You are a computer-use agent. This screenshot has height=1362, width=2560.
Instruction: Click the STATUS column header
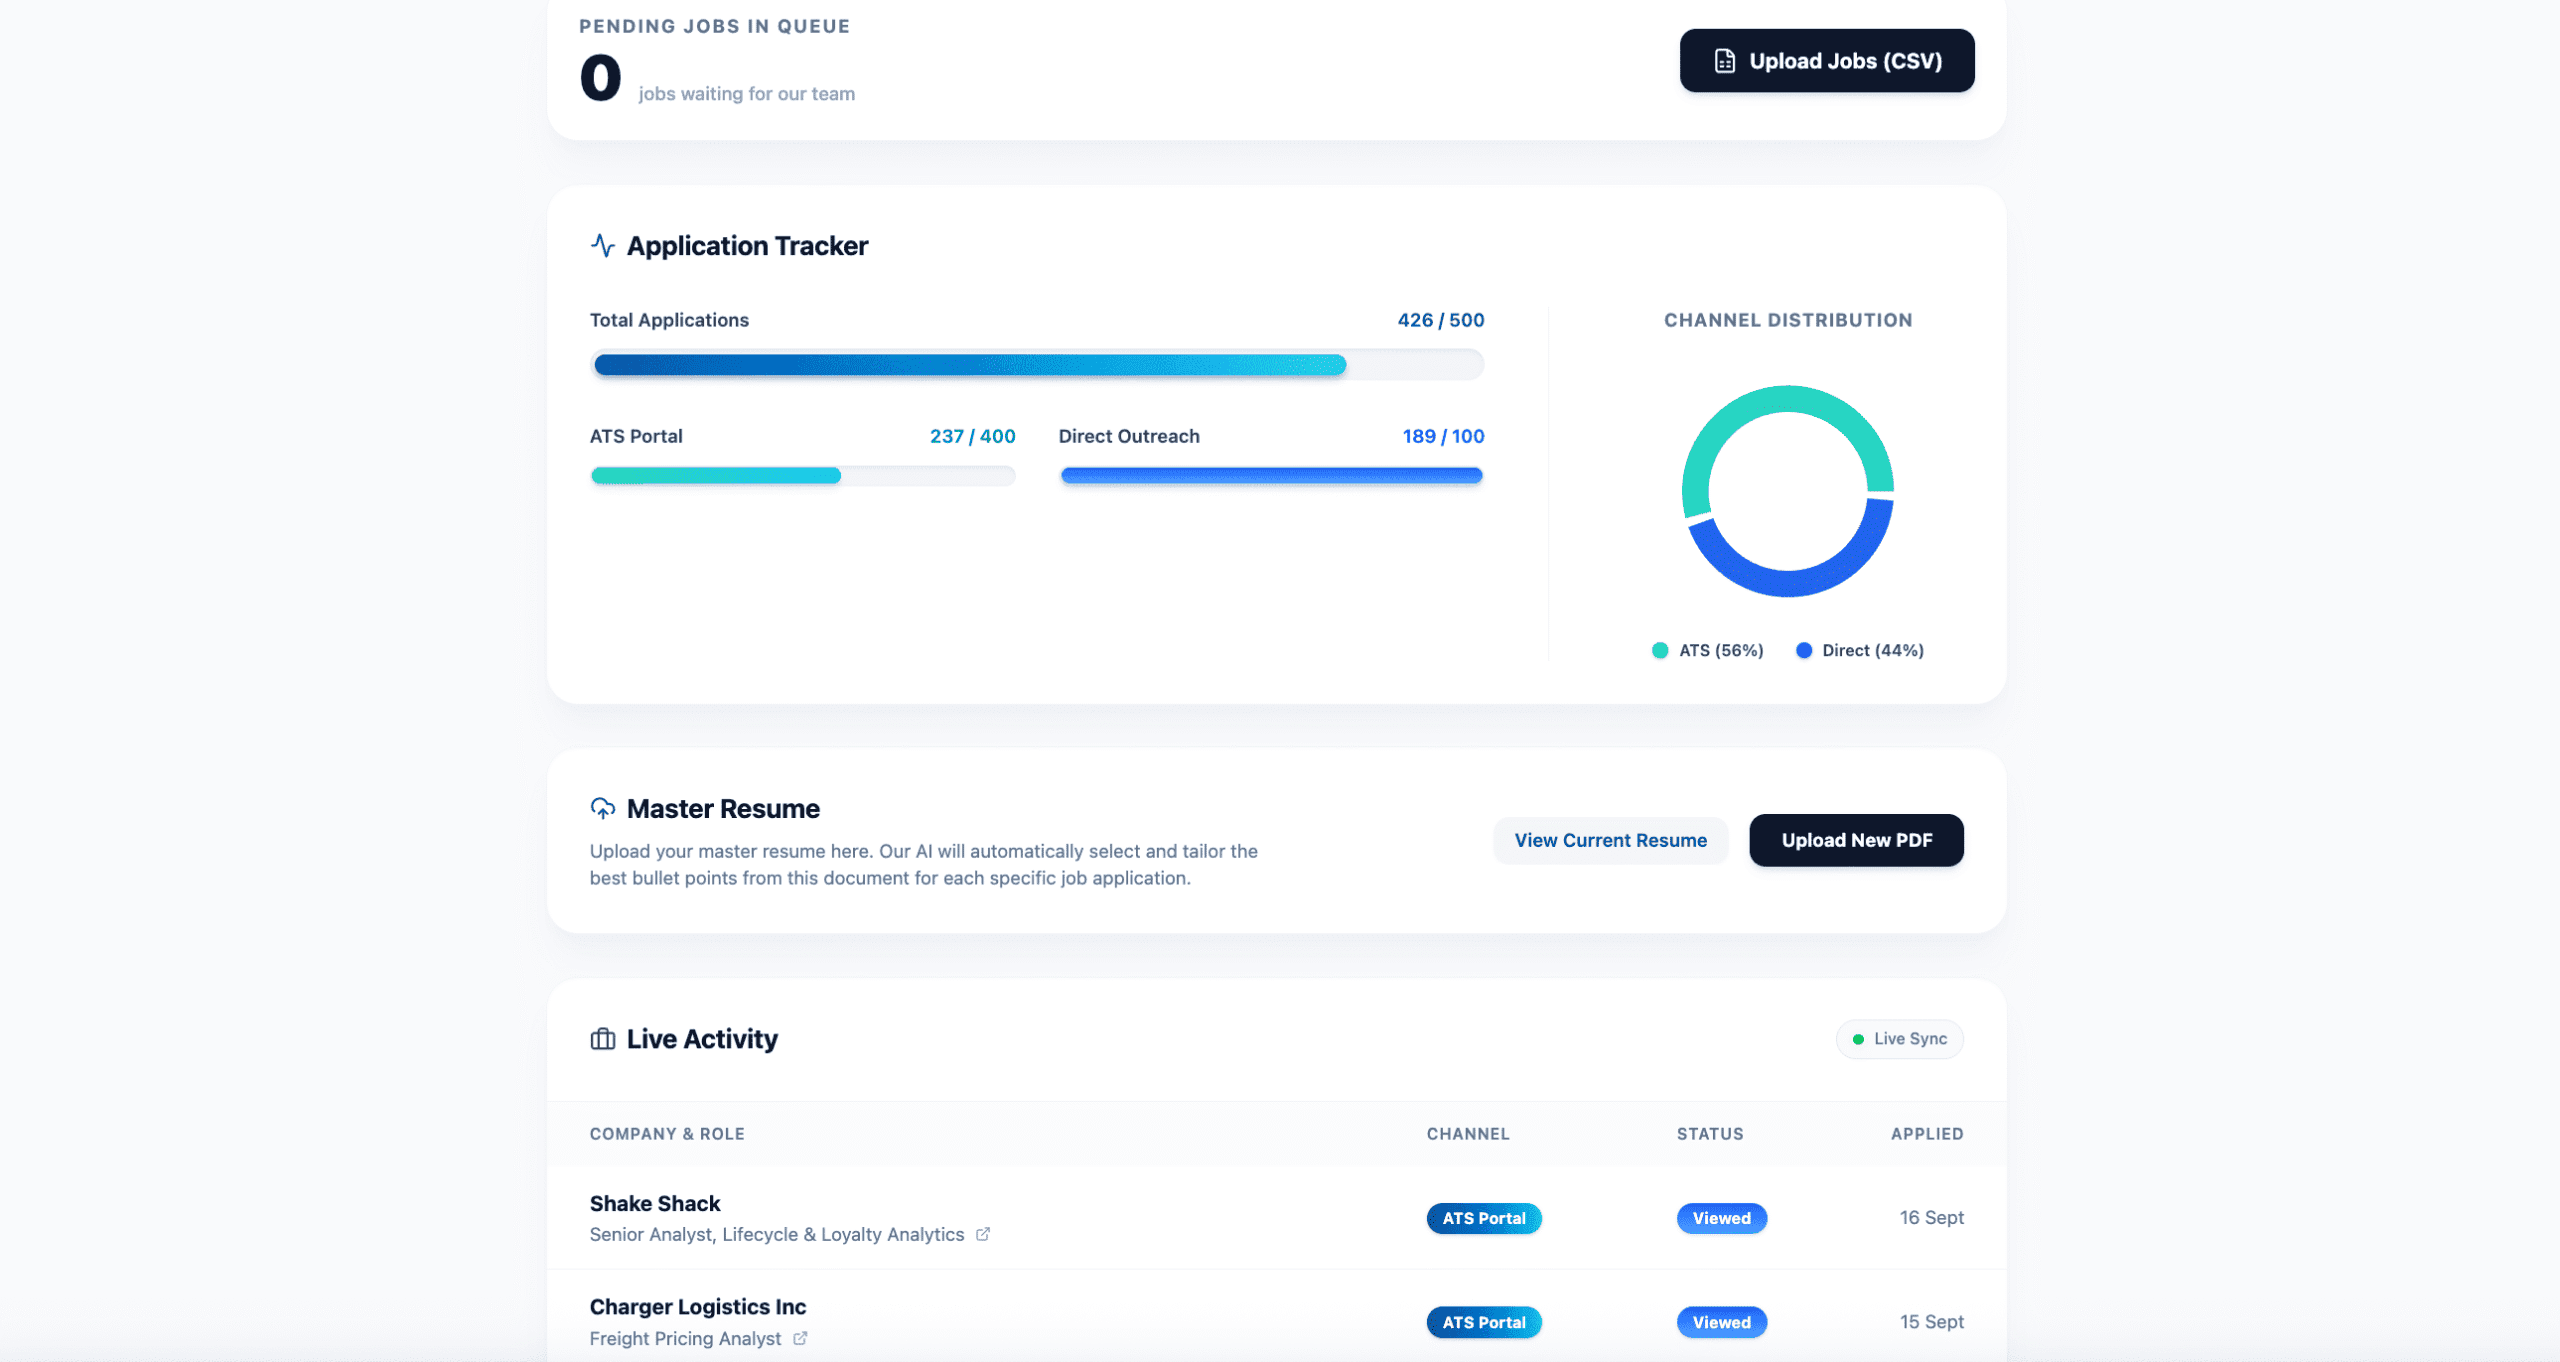click(1710, 1134)
